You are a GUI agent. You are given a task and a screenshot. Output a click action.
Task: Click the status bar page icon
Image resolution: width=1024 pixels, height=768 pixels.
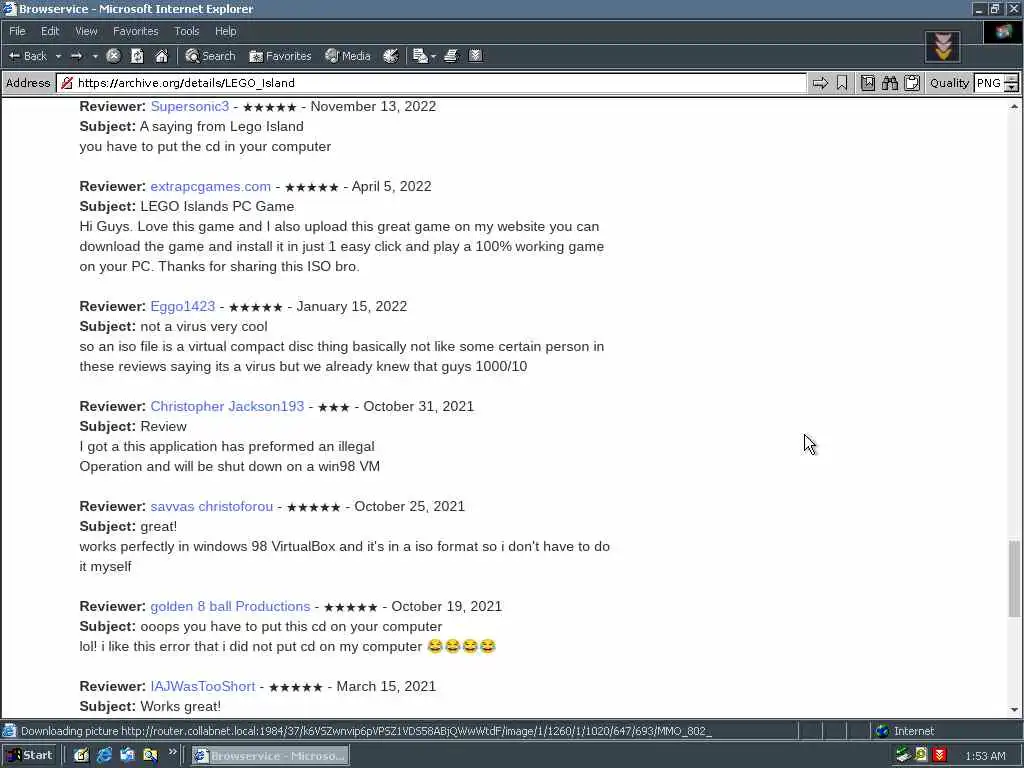click(9, 731)
